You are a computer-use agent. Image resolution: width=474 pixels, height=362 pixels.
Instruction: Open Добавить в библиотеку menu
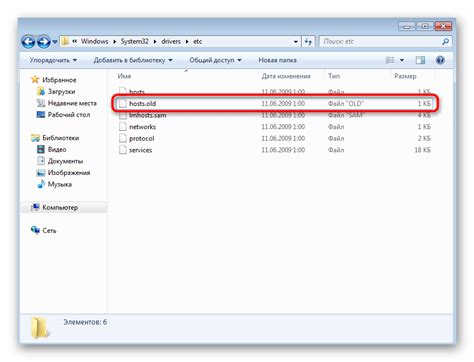[x=133, y=60]
